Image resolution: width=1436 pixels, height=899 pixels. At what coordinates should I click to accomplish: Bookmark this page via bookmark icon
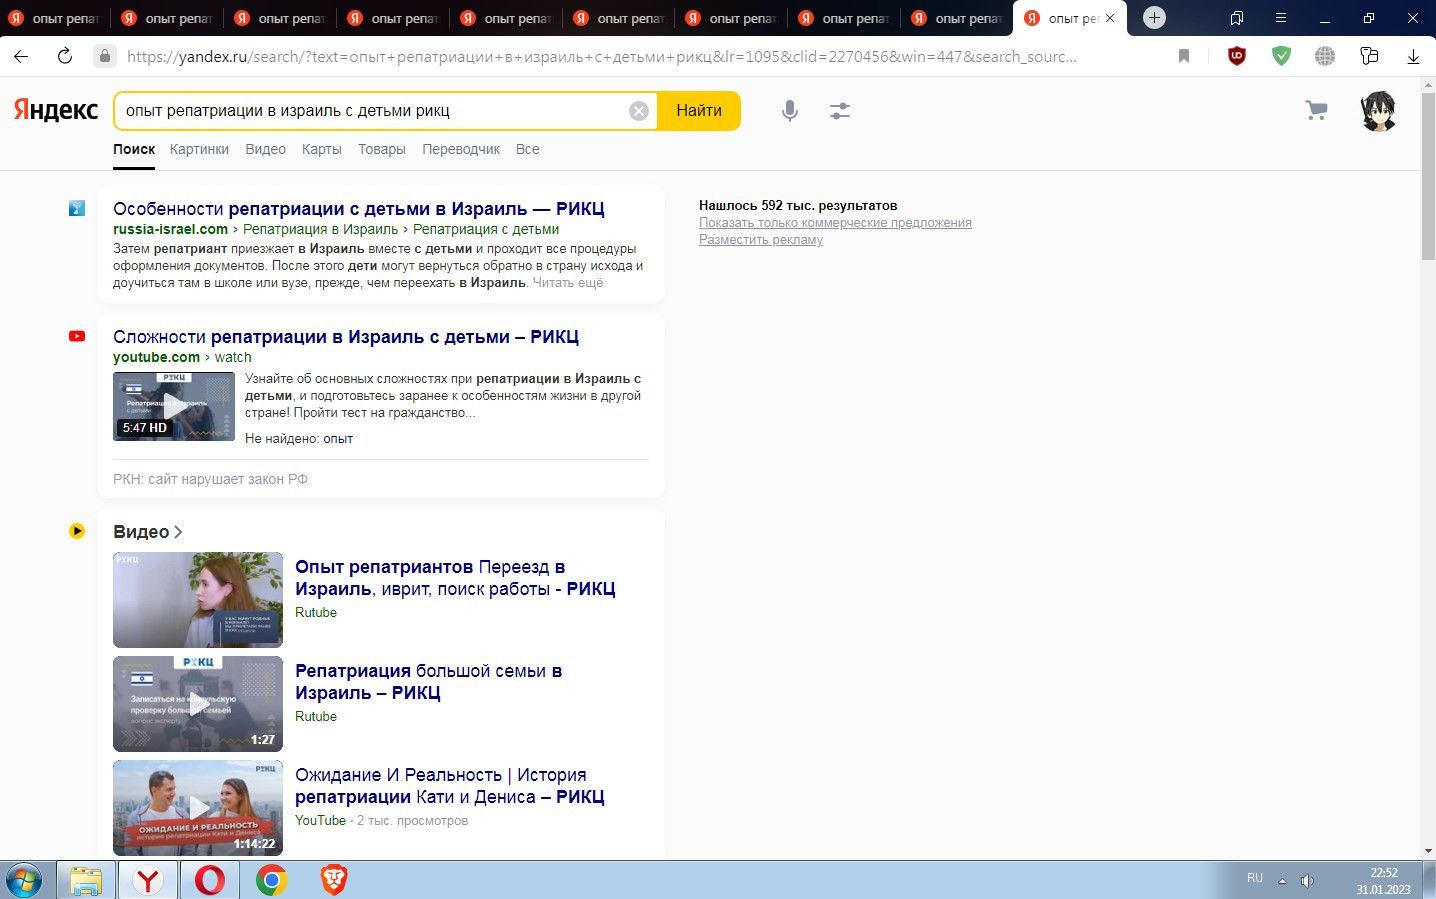(x=1184, y=56)
